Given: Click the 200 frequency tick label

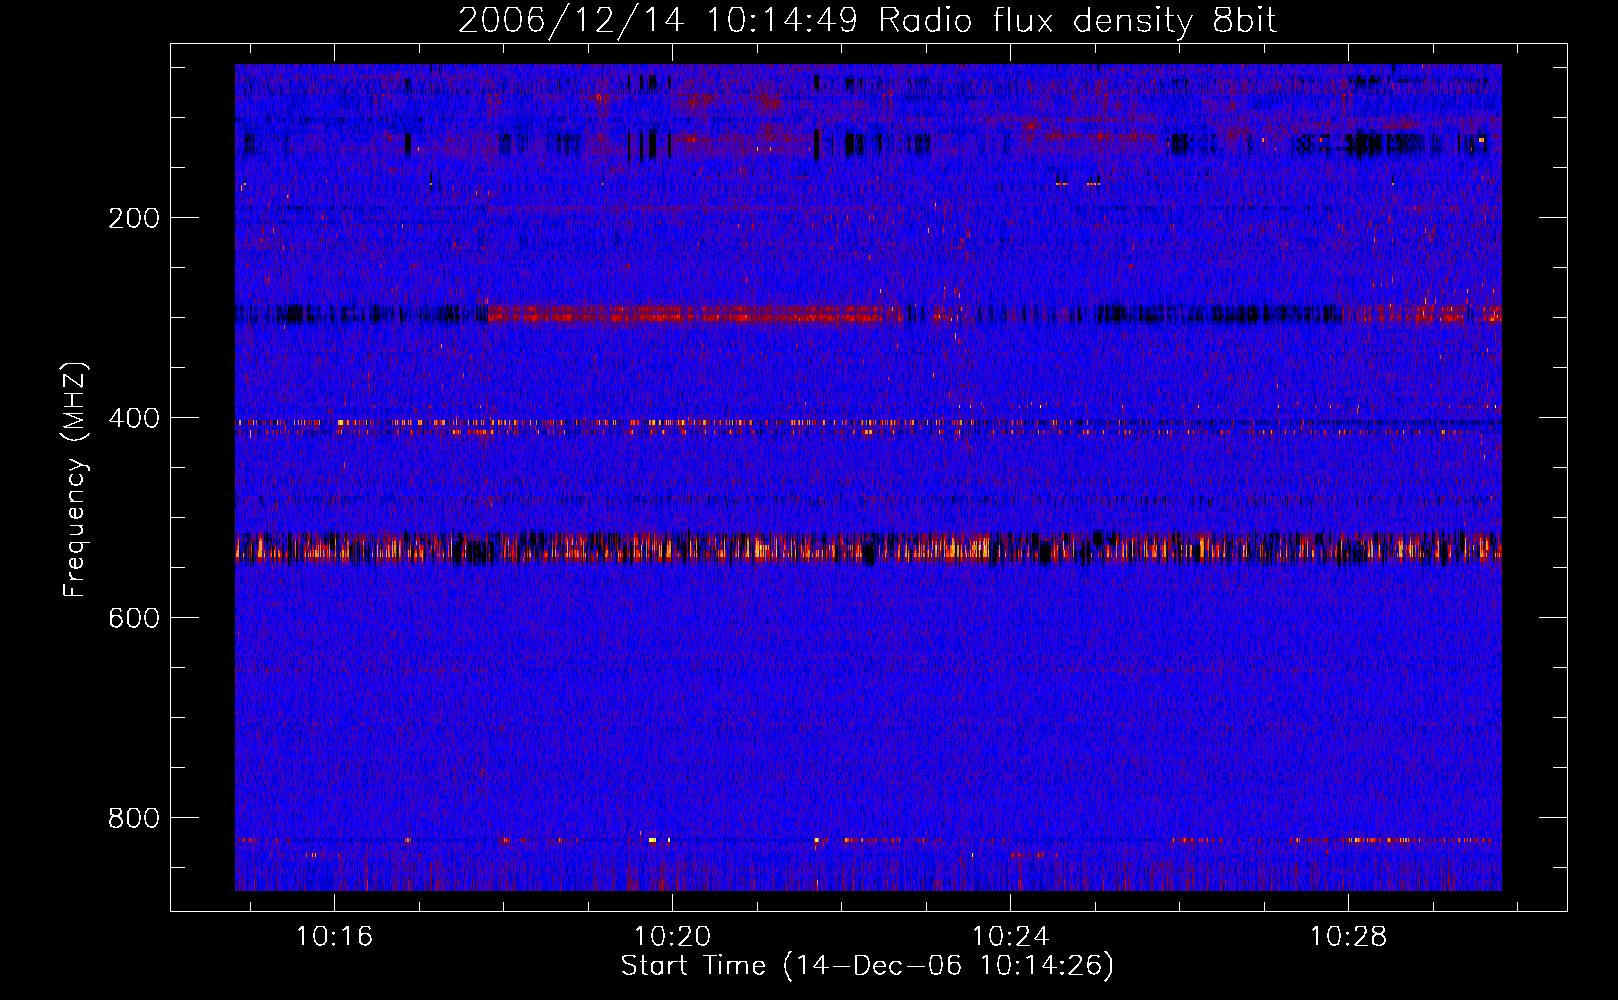Looking at the screenshot, I should (x=133, y=218).
